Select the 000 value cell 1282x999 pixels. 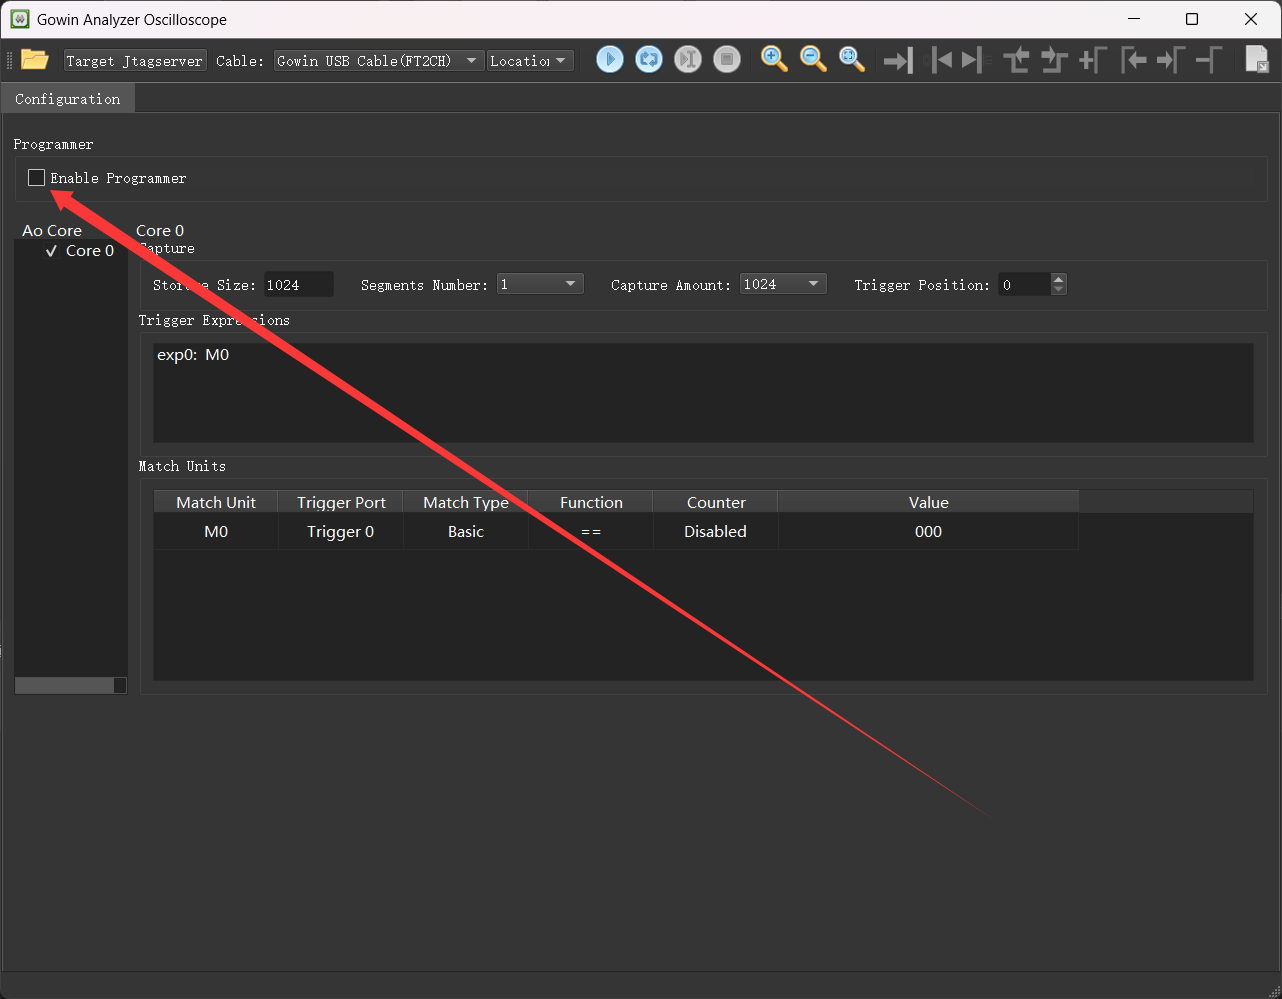(x=928, y=532)
